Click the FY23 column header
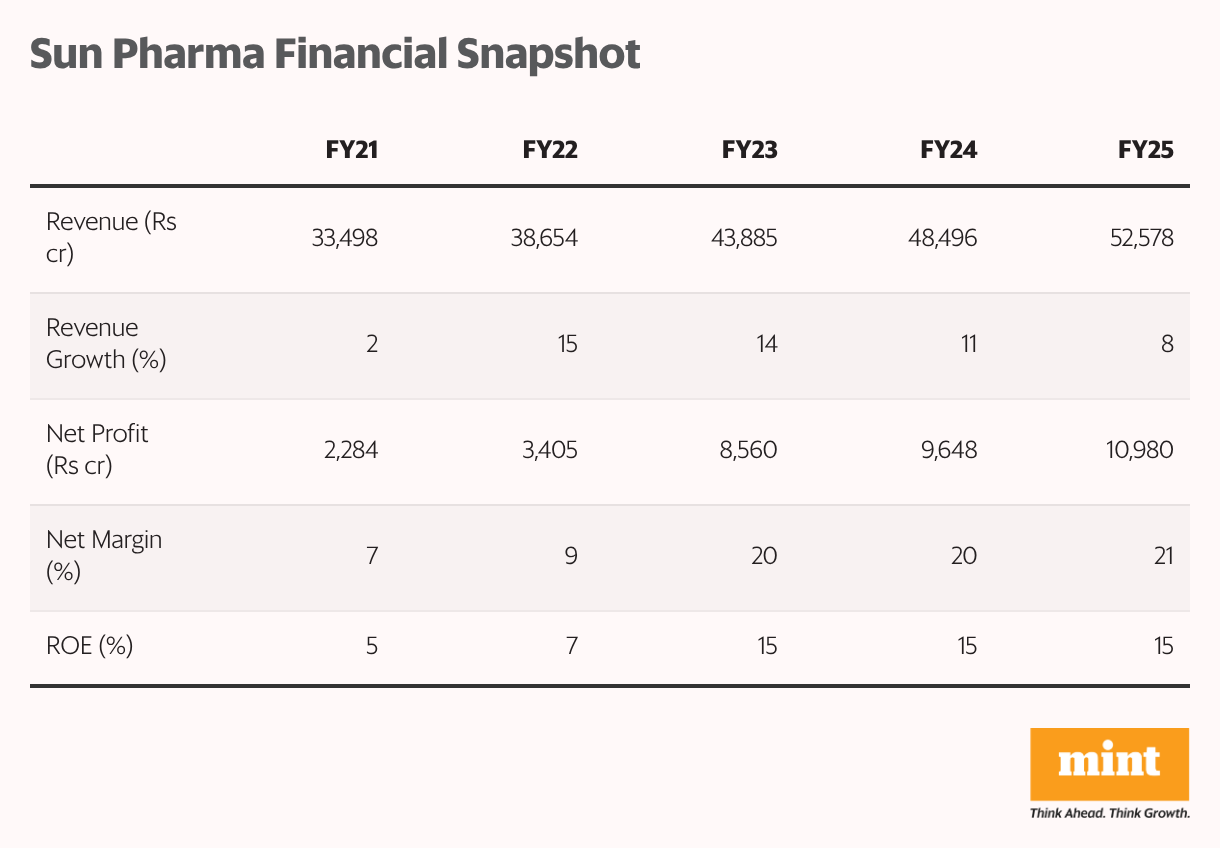The image size is (1220, 848). (x=749, y=150)
